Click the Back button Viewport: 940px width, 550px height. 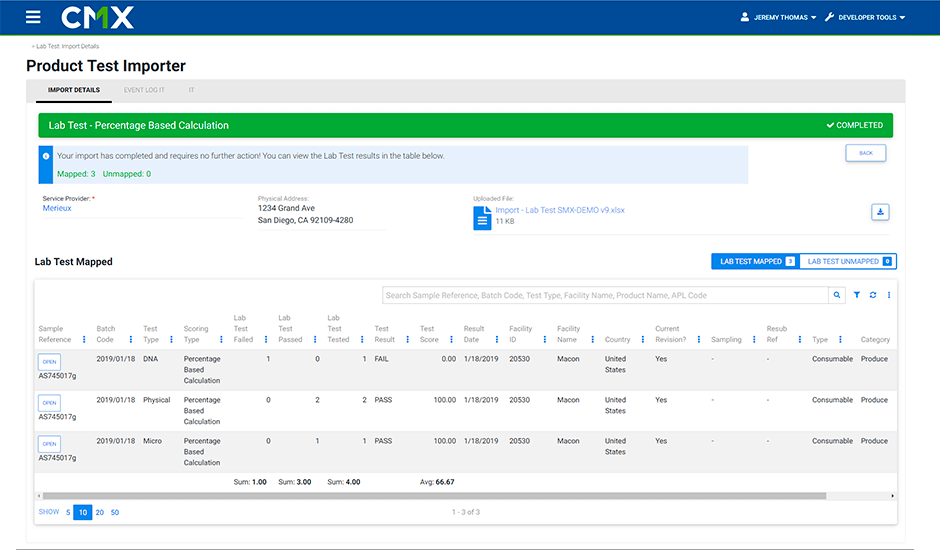(866, 153)
